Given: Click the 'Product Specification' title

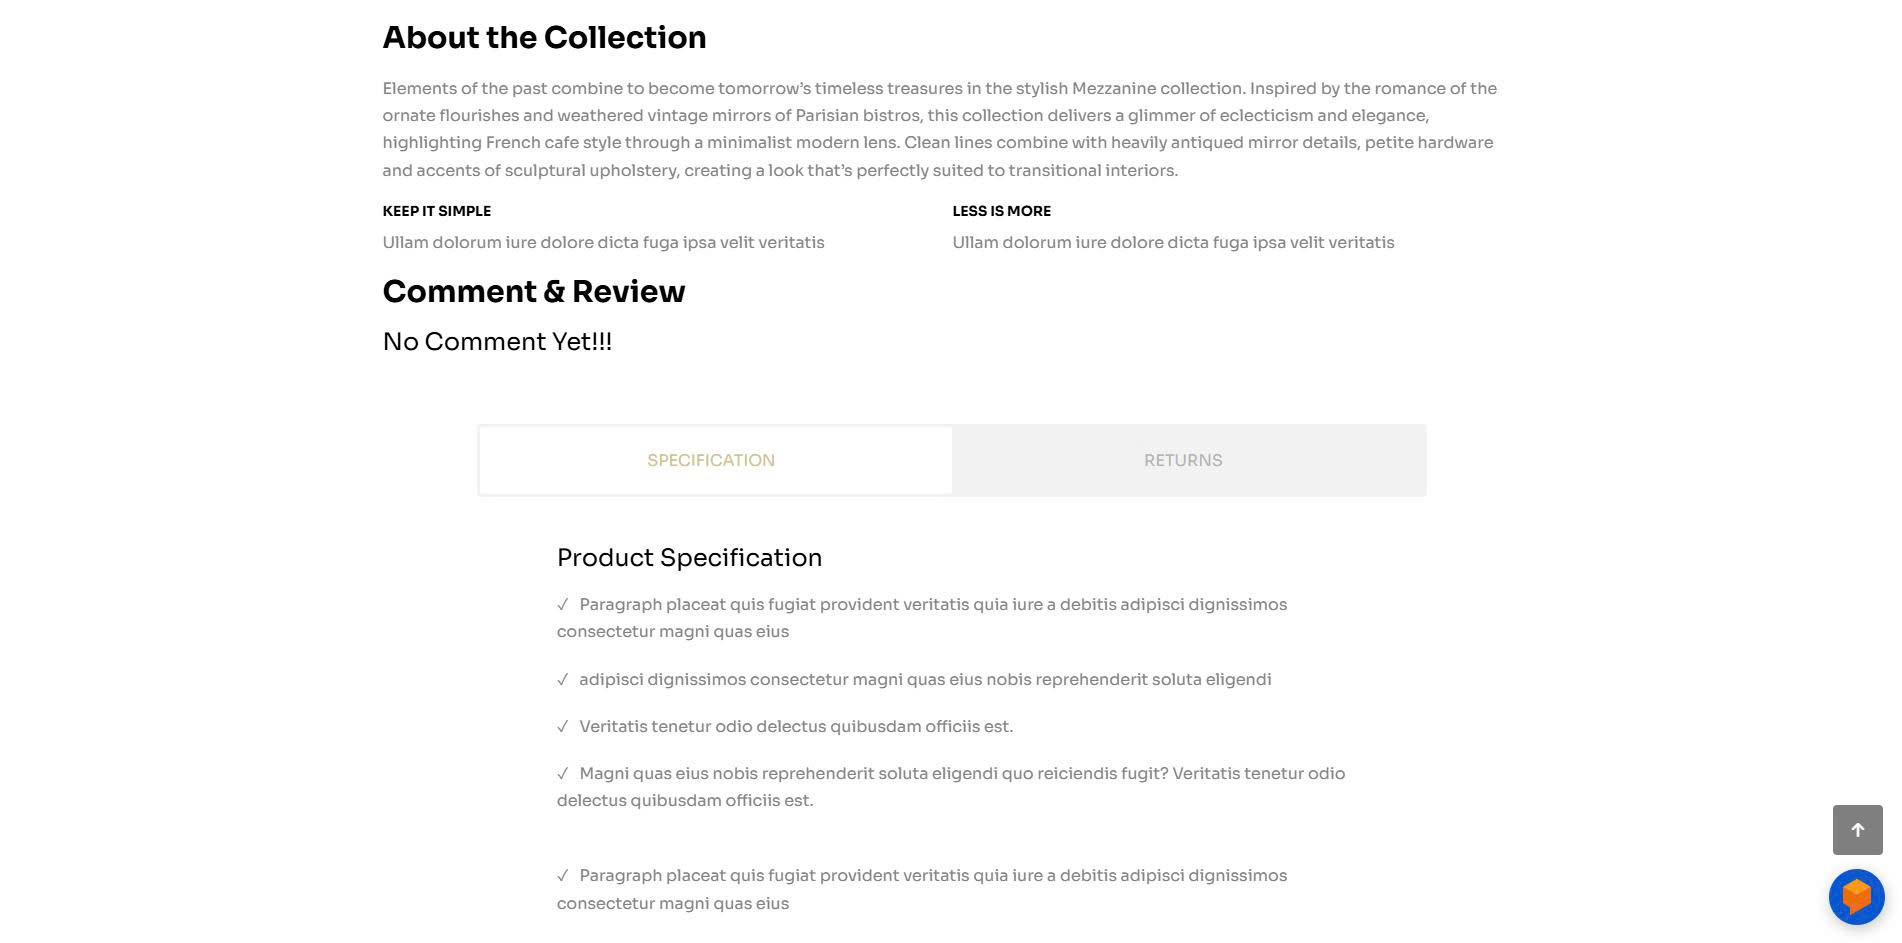Looking at the screenshot, I should (689, 558).
